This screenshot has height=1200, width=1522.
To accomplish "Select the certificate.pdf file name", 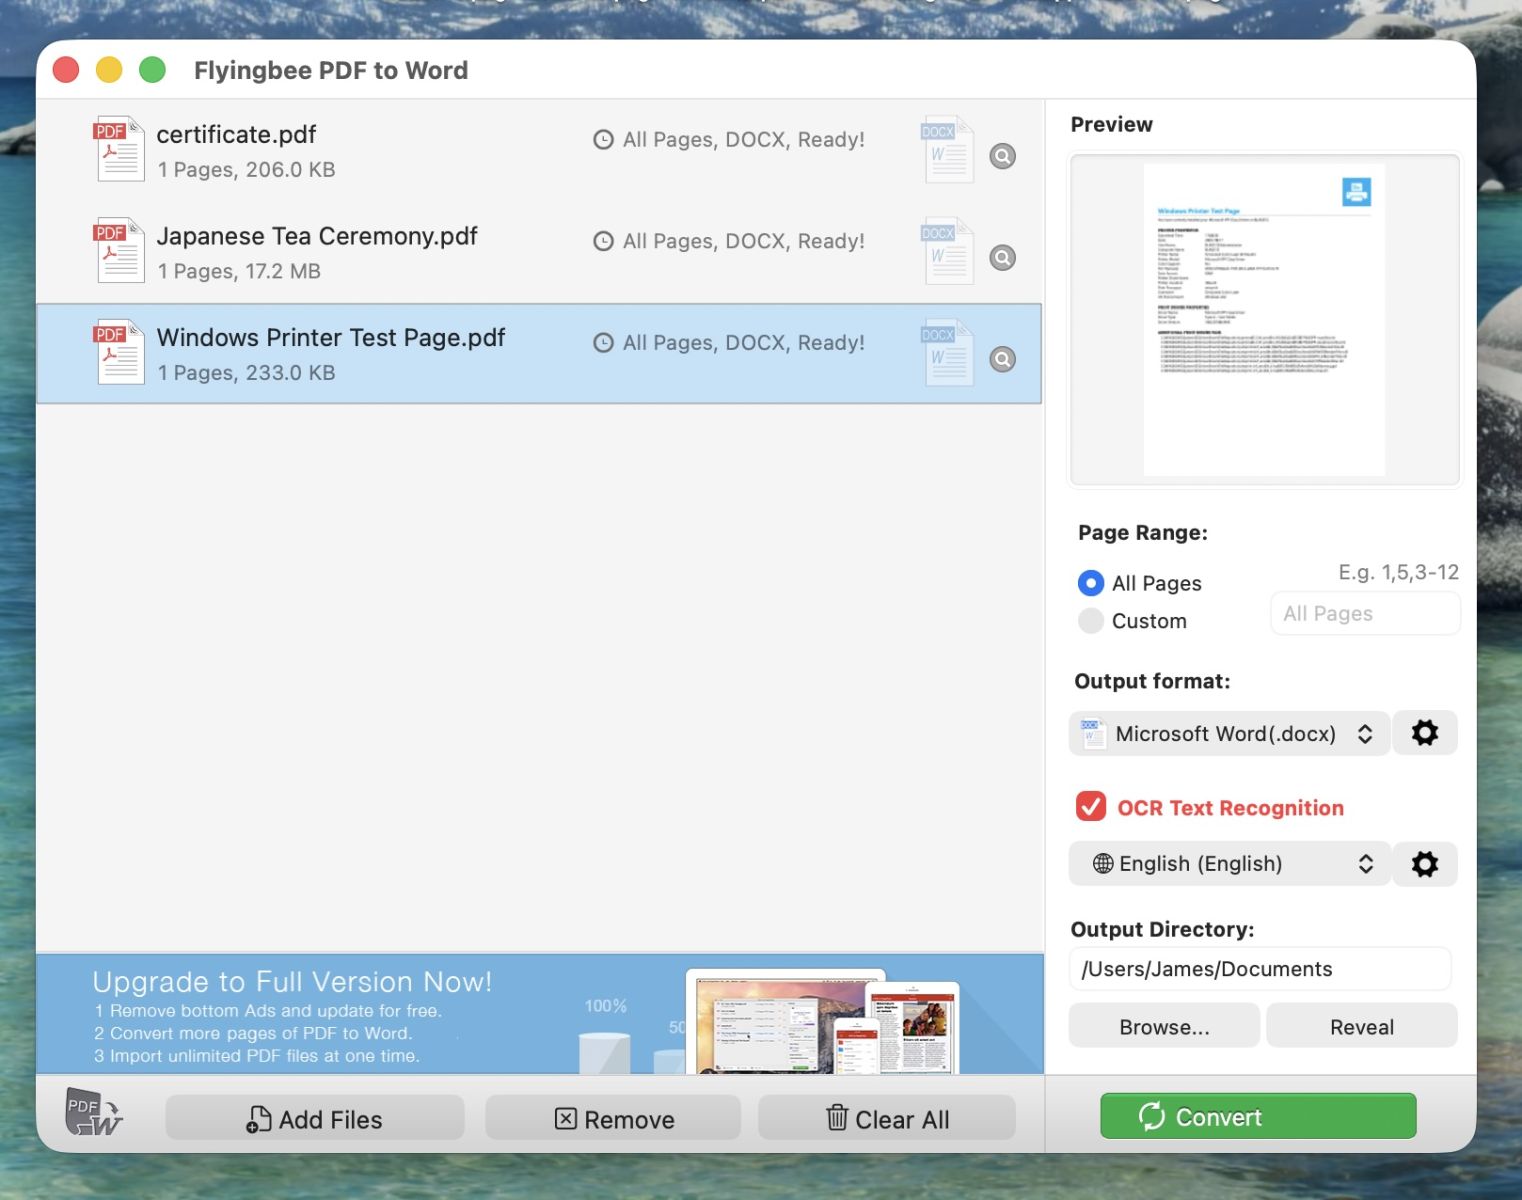I will point(236,135).
